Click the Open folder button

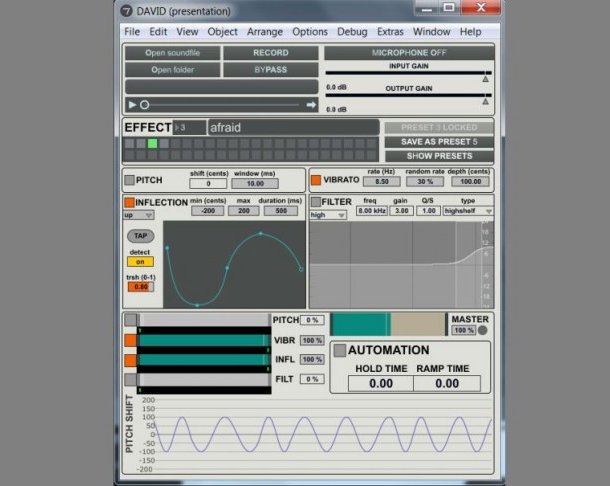pos(172,70)
